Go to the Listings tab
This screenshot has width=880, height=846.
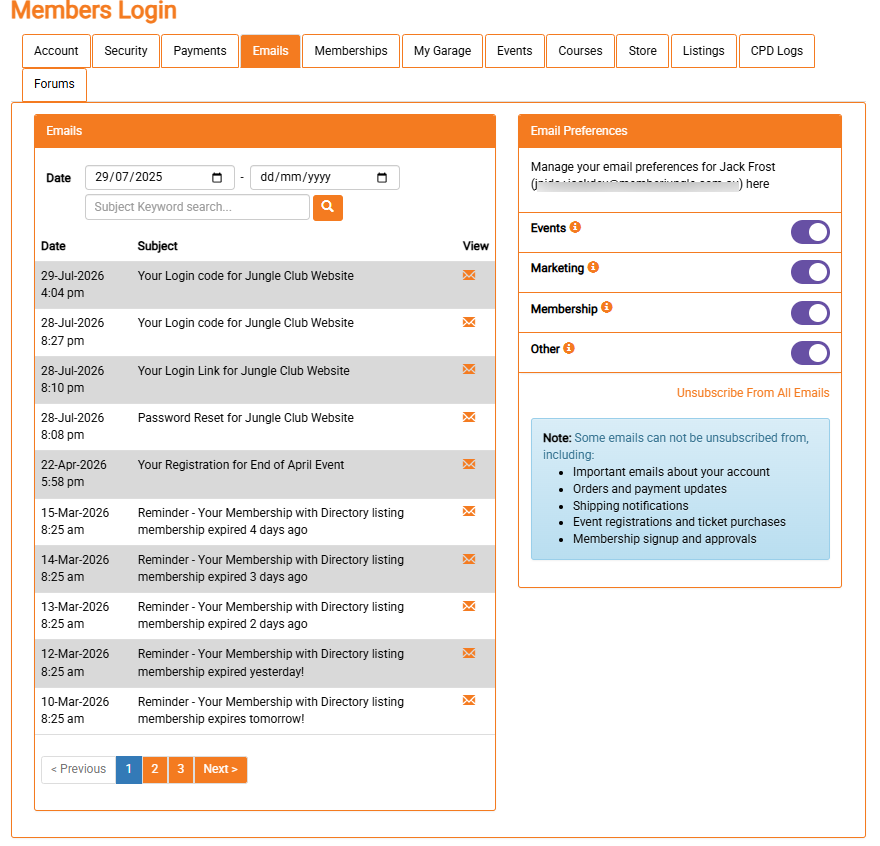coord(704,51)
